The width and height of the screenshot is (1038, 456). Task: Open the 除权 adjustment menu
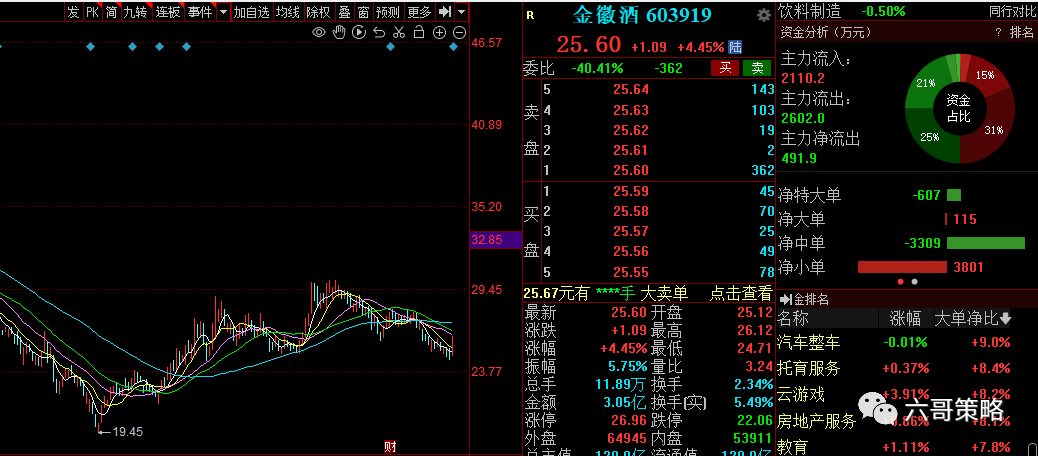pyautogui.click(x=318, y=12)
